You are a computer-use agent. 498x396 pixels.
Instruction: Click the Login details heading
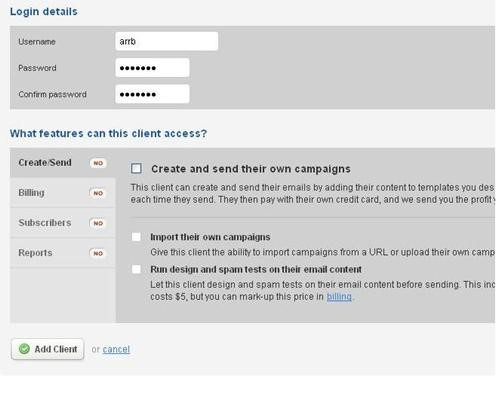coord(44,12)
